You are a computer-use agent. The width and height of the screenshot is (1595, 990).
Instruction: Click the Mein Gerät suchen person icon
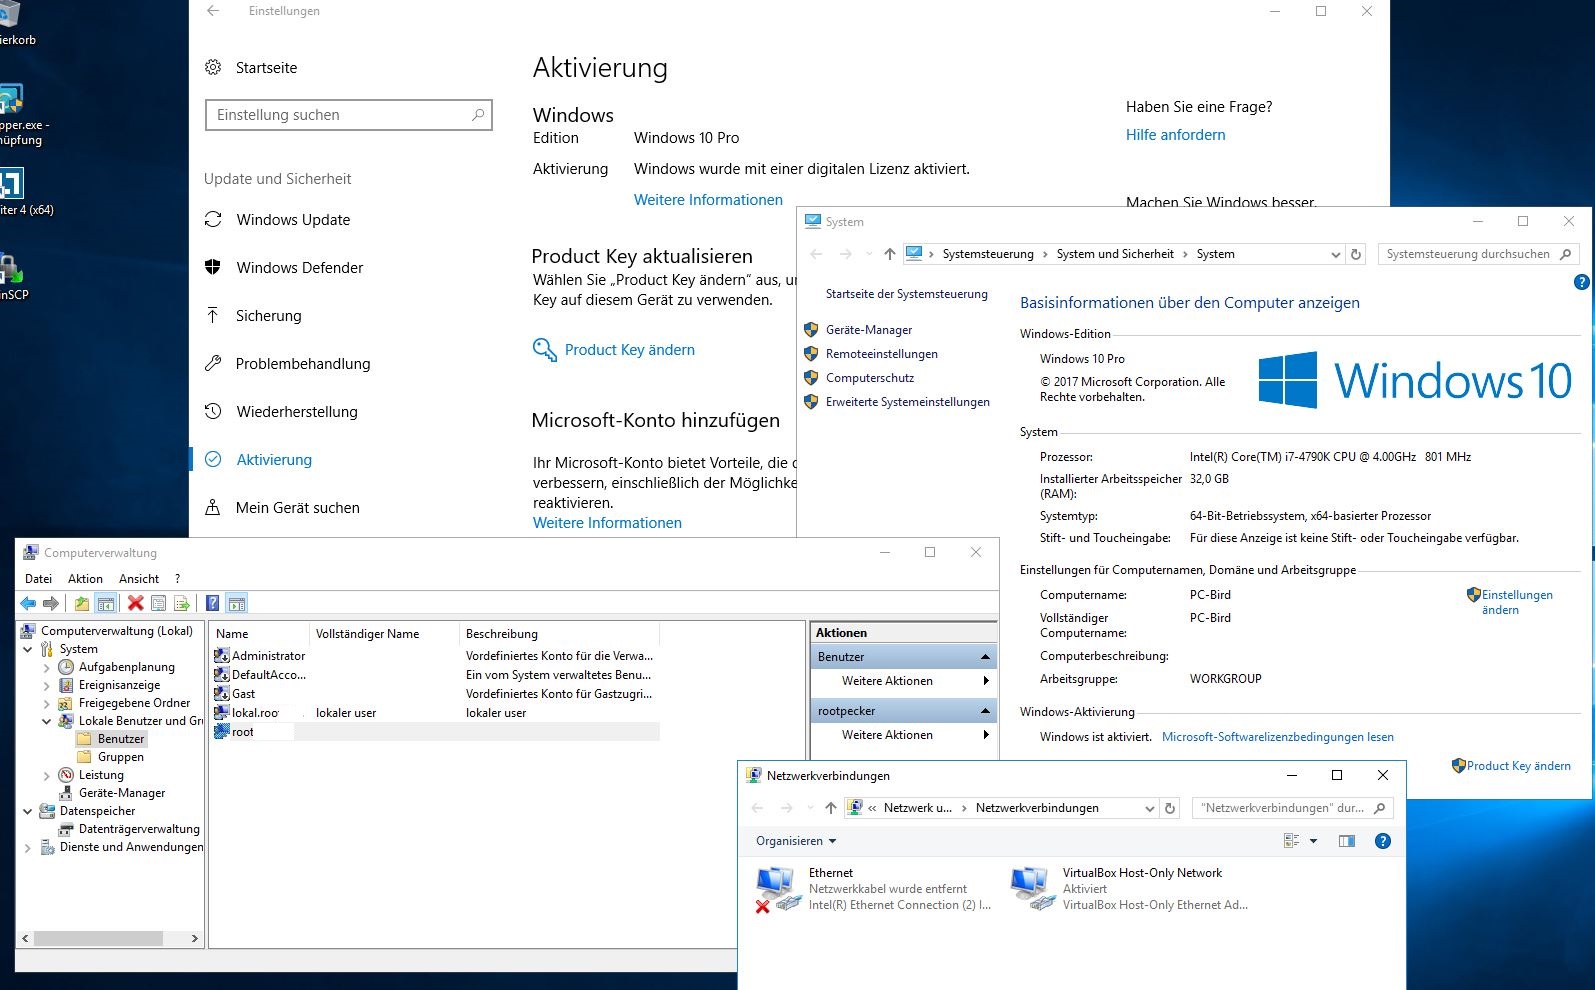click(212, 507)
